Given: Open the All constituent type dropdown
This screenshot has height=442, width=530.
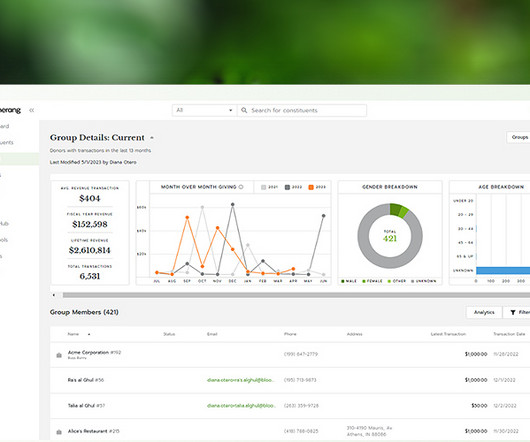Looking at the screenshot, I should pyautogui.click(x=205, y=110).
